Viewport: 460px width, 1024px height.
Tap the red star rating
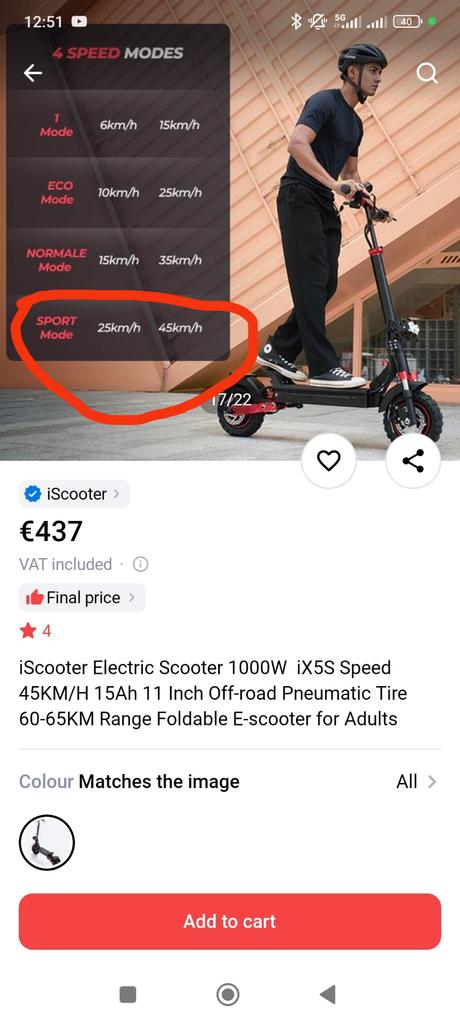pos(28,631)
